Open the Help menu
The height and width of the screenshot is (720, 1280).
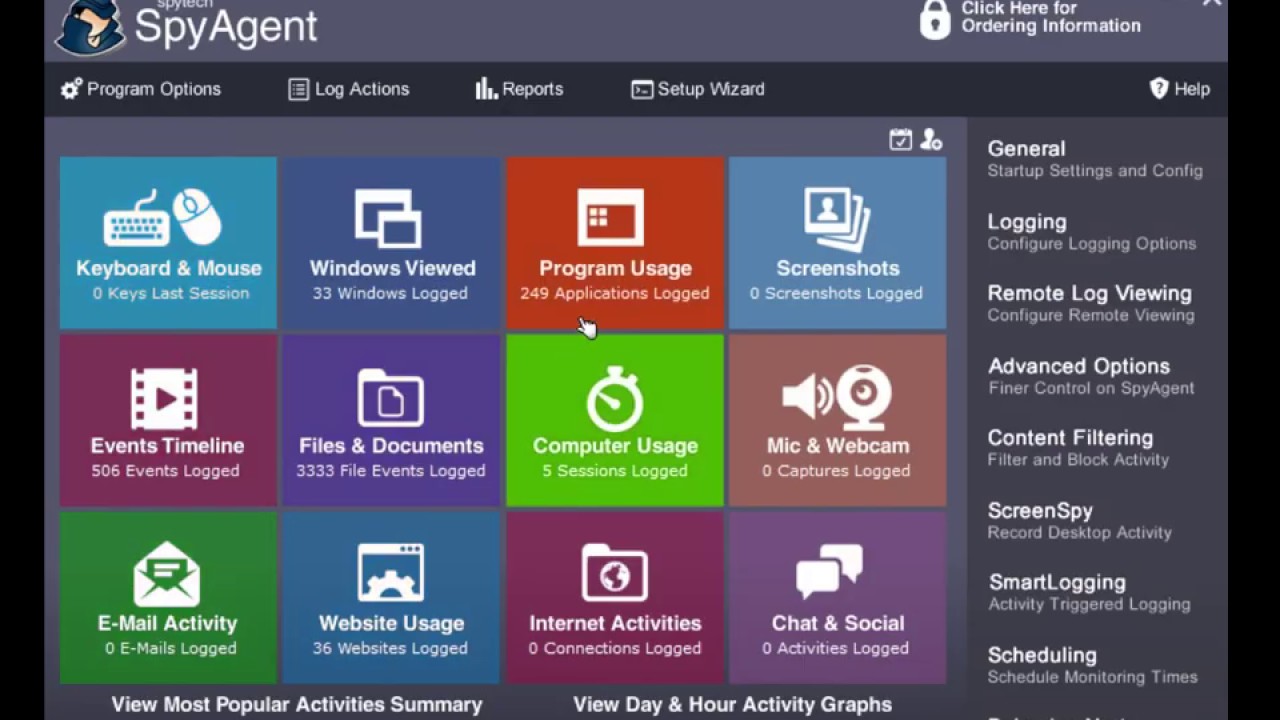click(x=1180, y=89)
